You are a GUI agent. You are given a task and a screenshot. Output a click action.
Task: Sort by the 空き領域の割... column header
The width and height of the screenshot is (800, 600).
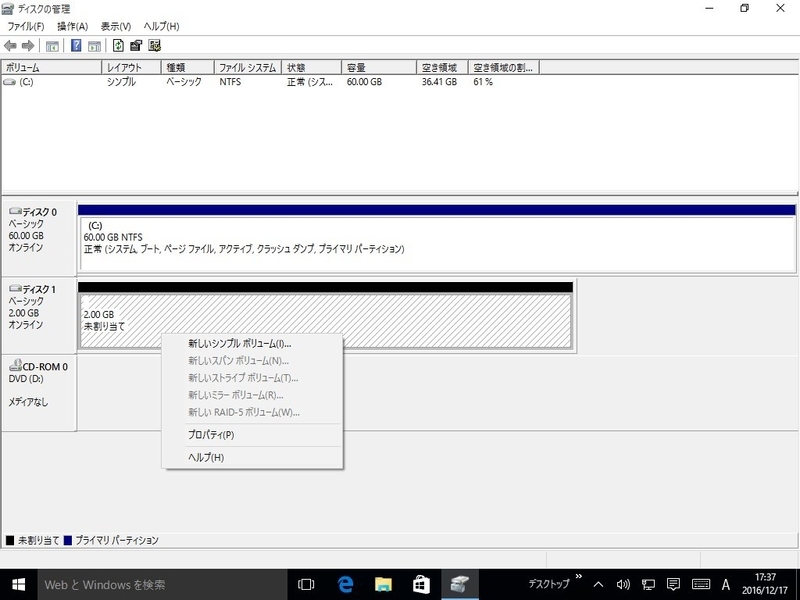(504, 67)
